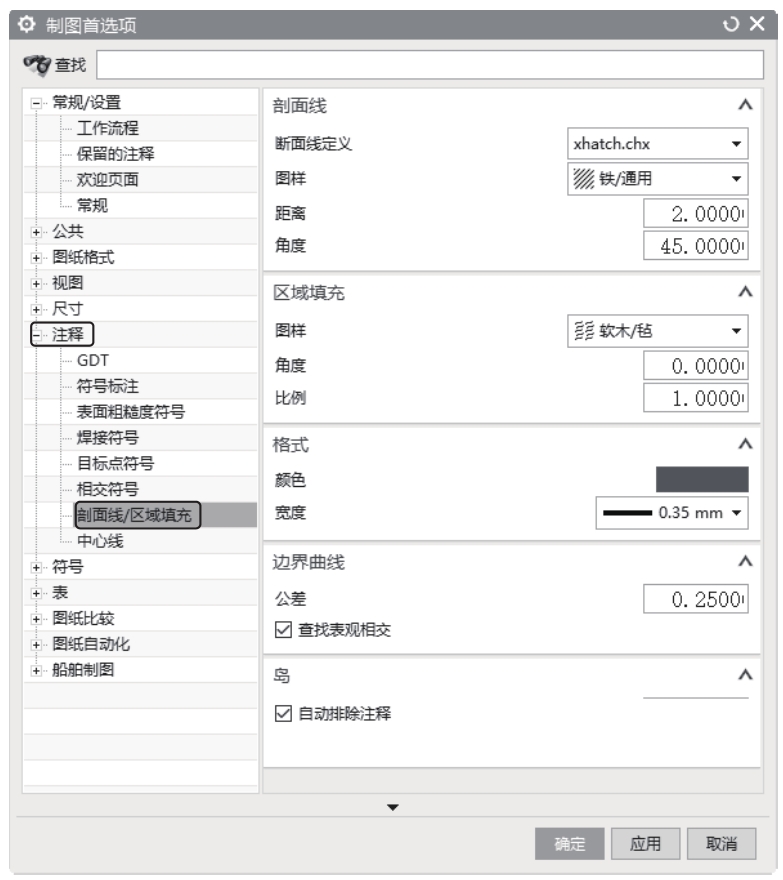The image size is (783, 880).
Task: Click the 剖面线 角度 field 45.0000
Action: (695, 246)
